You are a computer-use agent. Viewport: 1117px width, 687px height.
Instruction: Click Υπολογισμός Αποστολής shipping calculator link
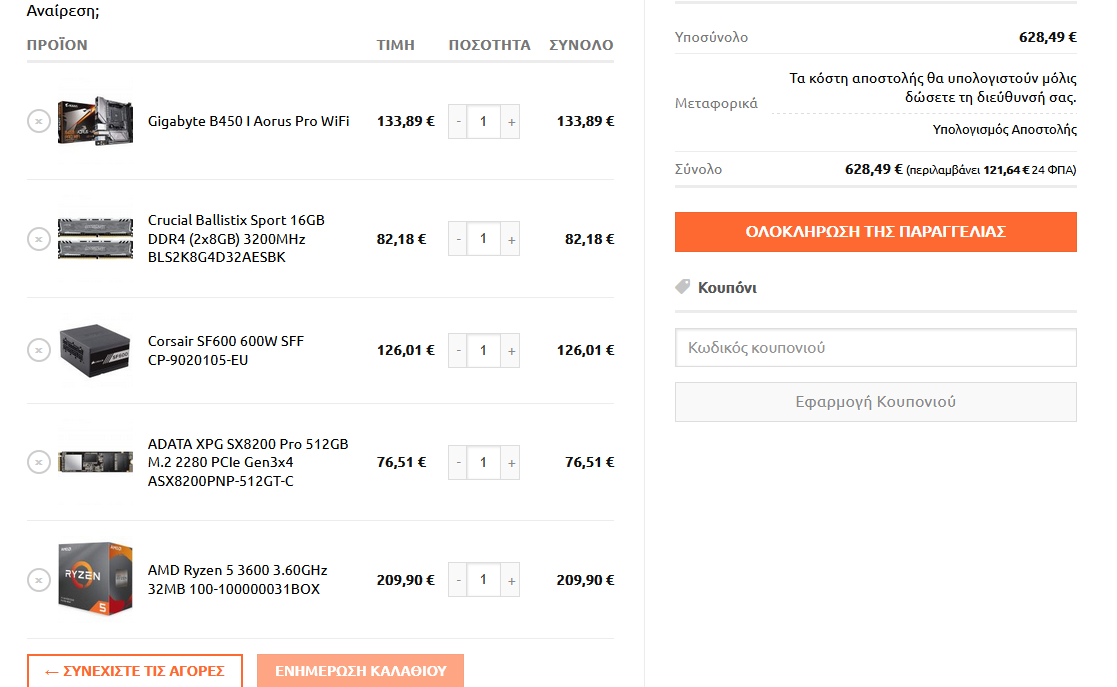1004,130
